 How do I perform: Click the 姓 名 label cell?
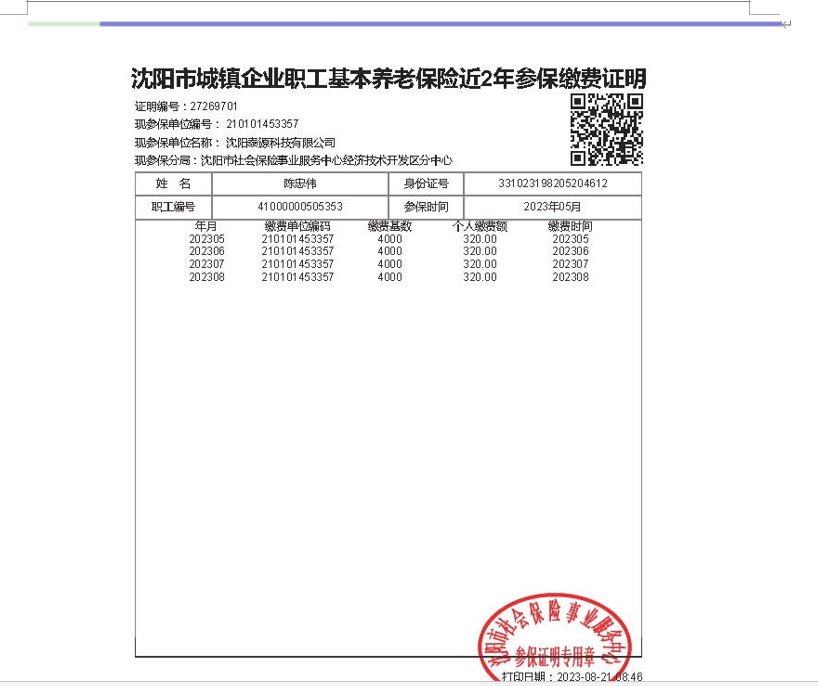pyautogui.click(x=173, y=184)
